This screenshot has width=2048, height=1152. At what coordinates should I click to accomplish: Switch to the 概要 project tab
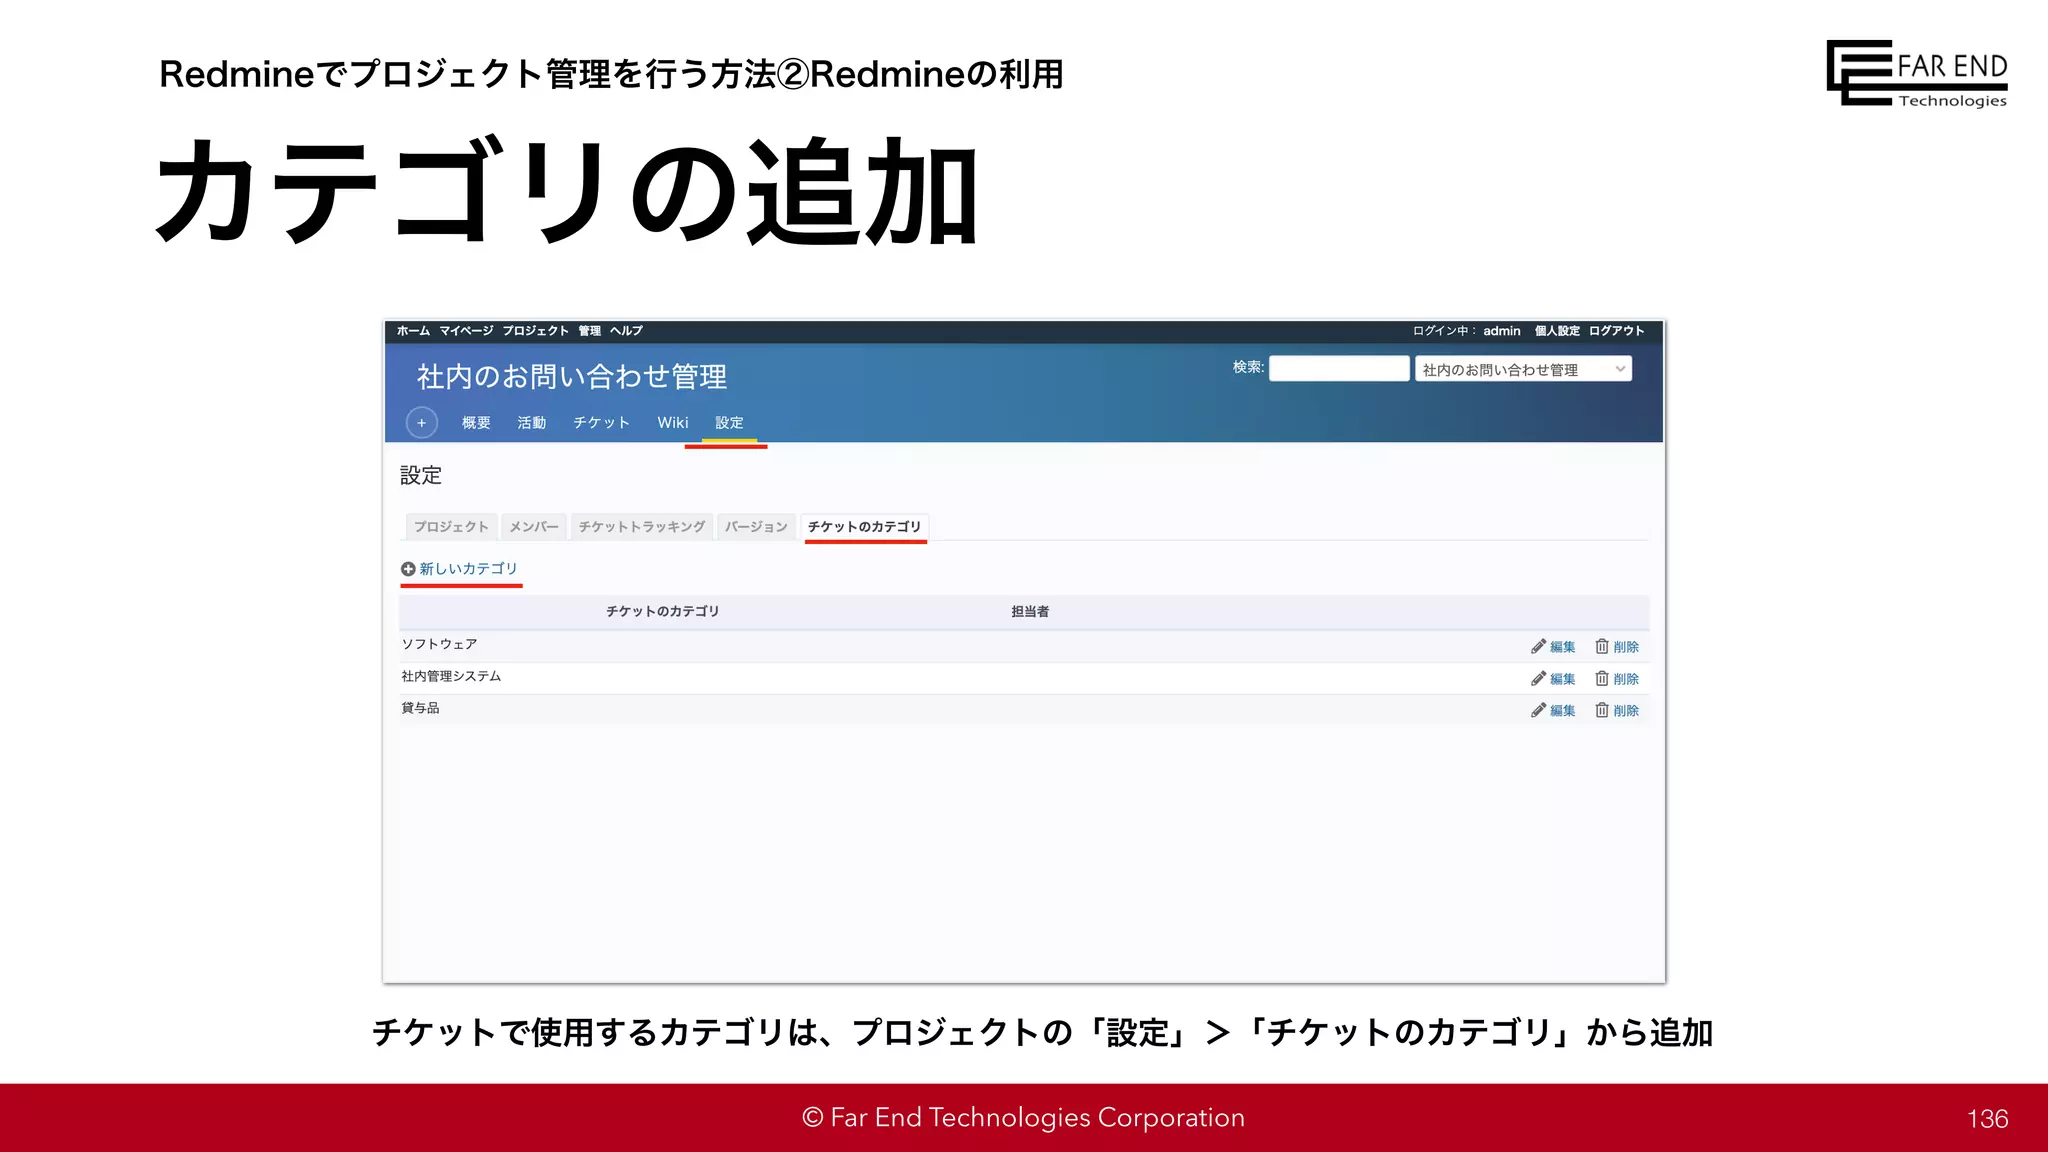pos(476,423)
